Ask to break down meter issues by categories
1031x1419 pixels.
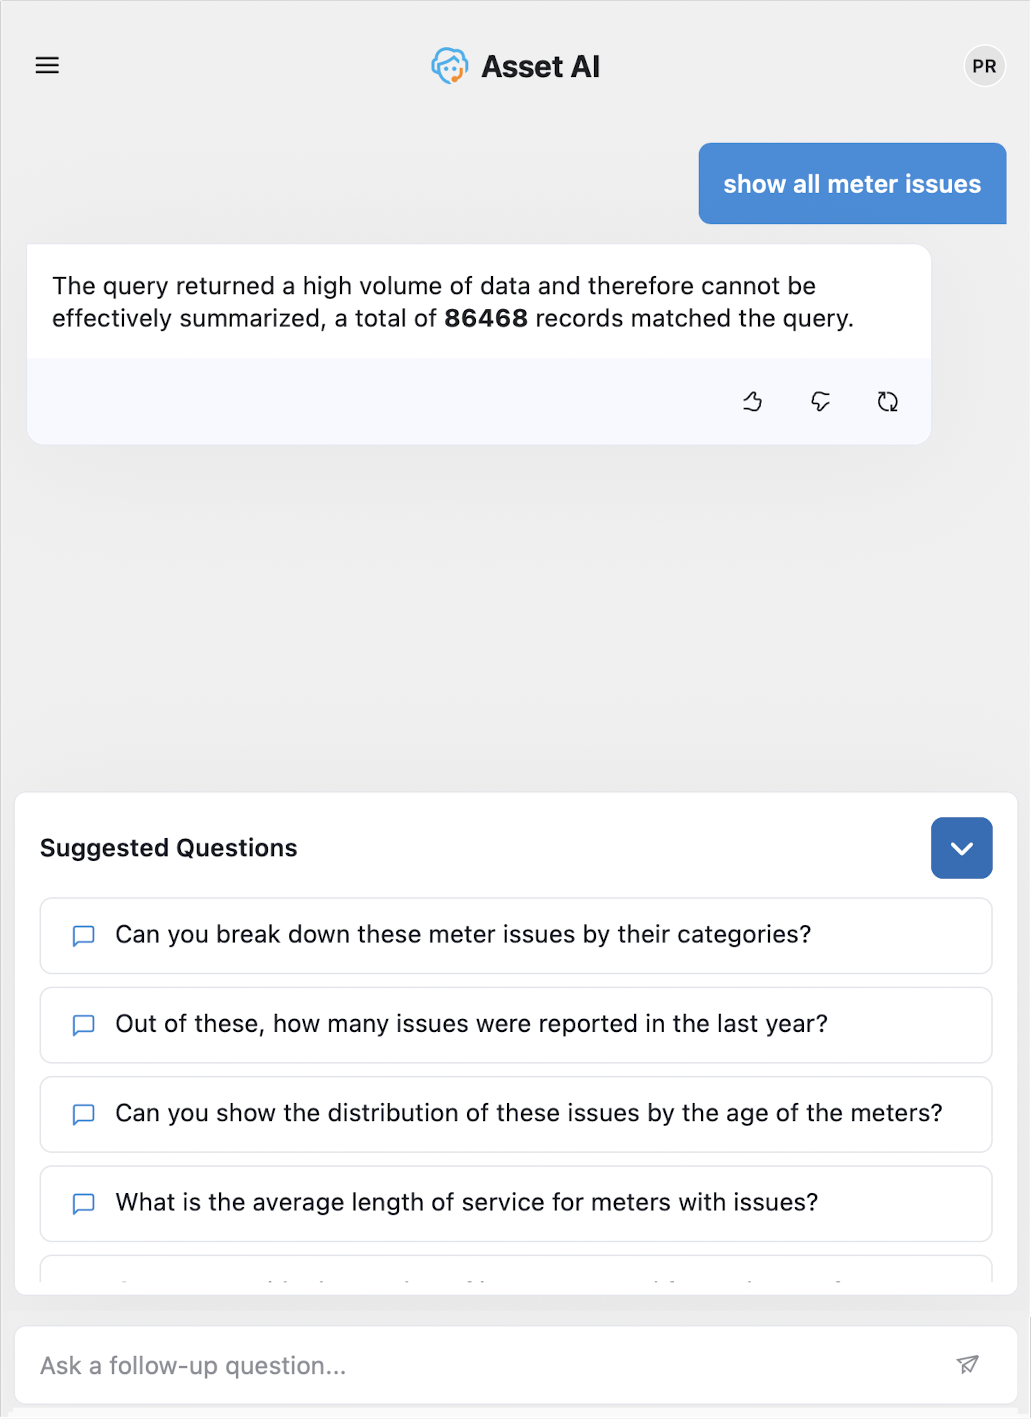[x=463, y=935]
